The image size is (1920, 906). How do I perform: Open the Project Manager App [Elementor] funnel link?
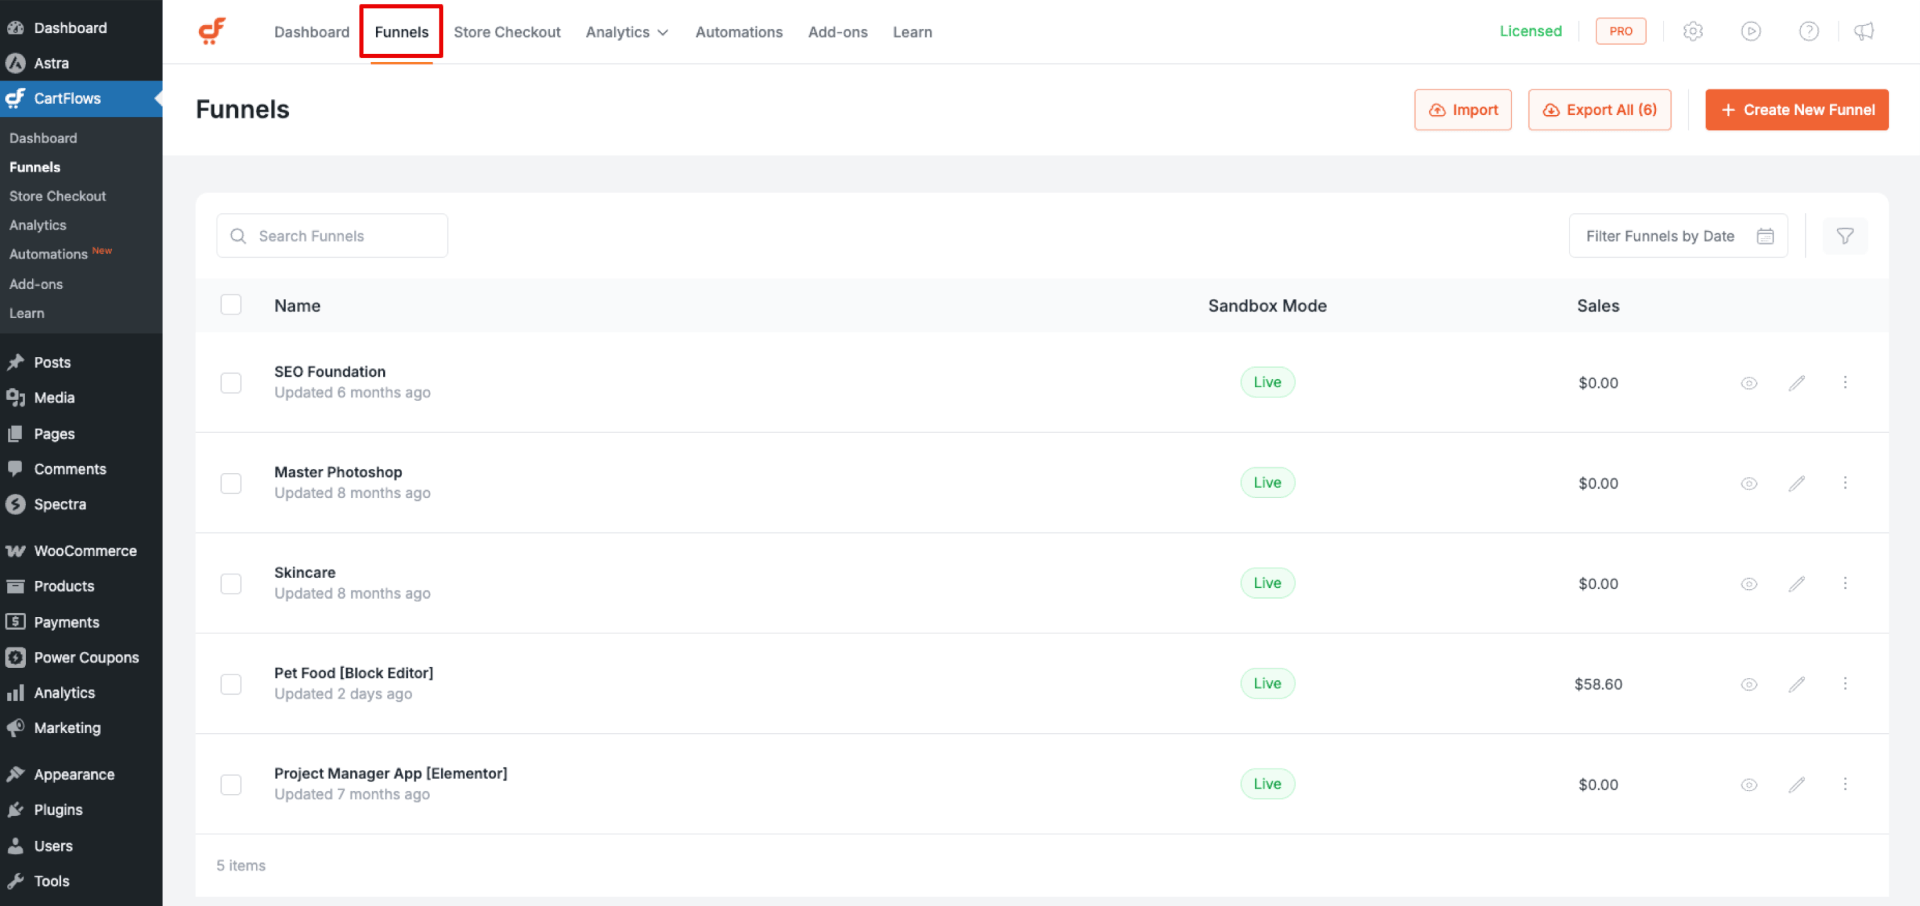click(x=391, y=774)
